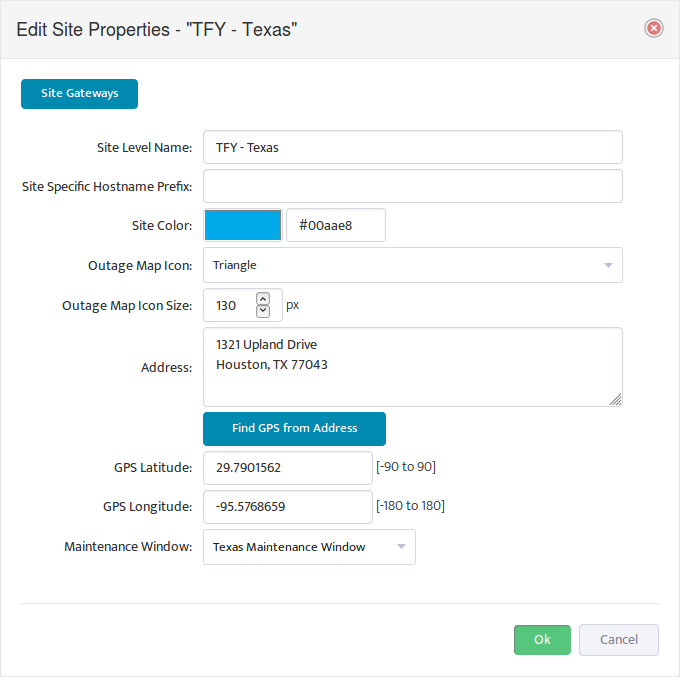The width and height of the screenshot is (680, 677).
Task: Click the Maintenance Window dropdown arrow
Action: [x=402, y=547]
